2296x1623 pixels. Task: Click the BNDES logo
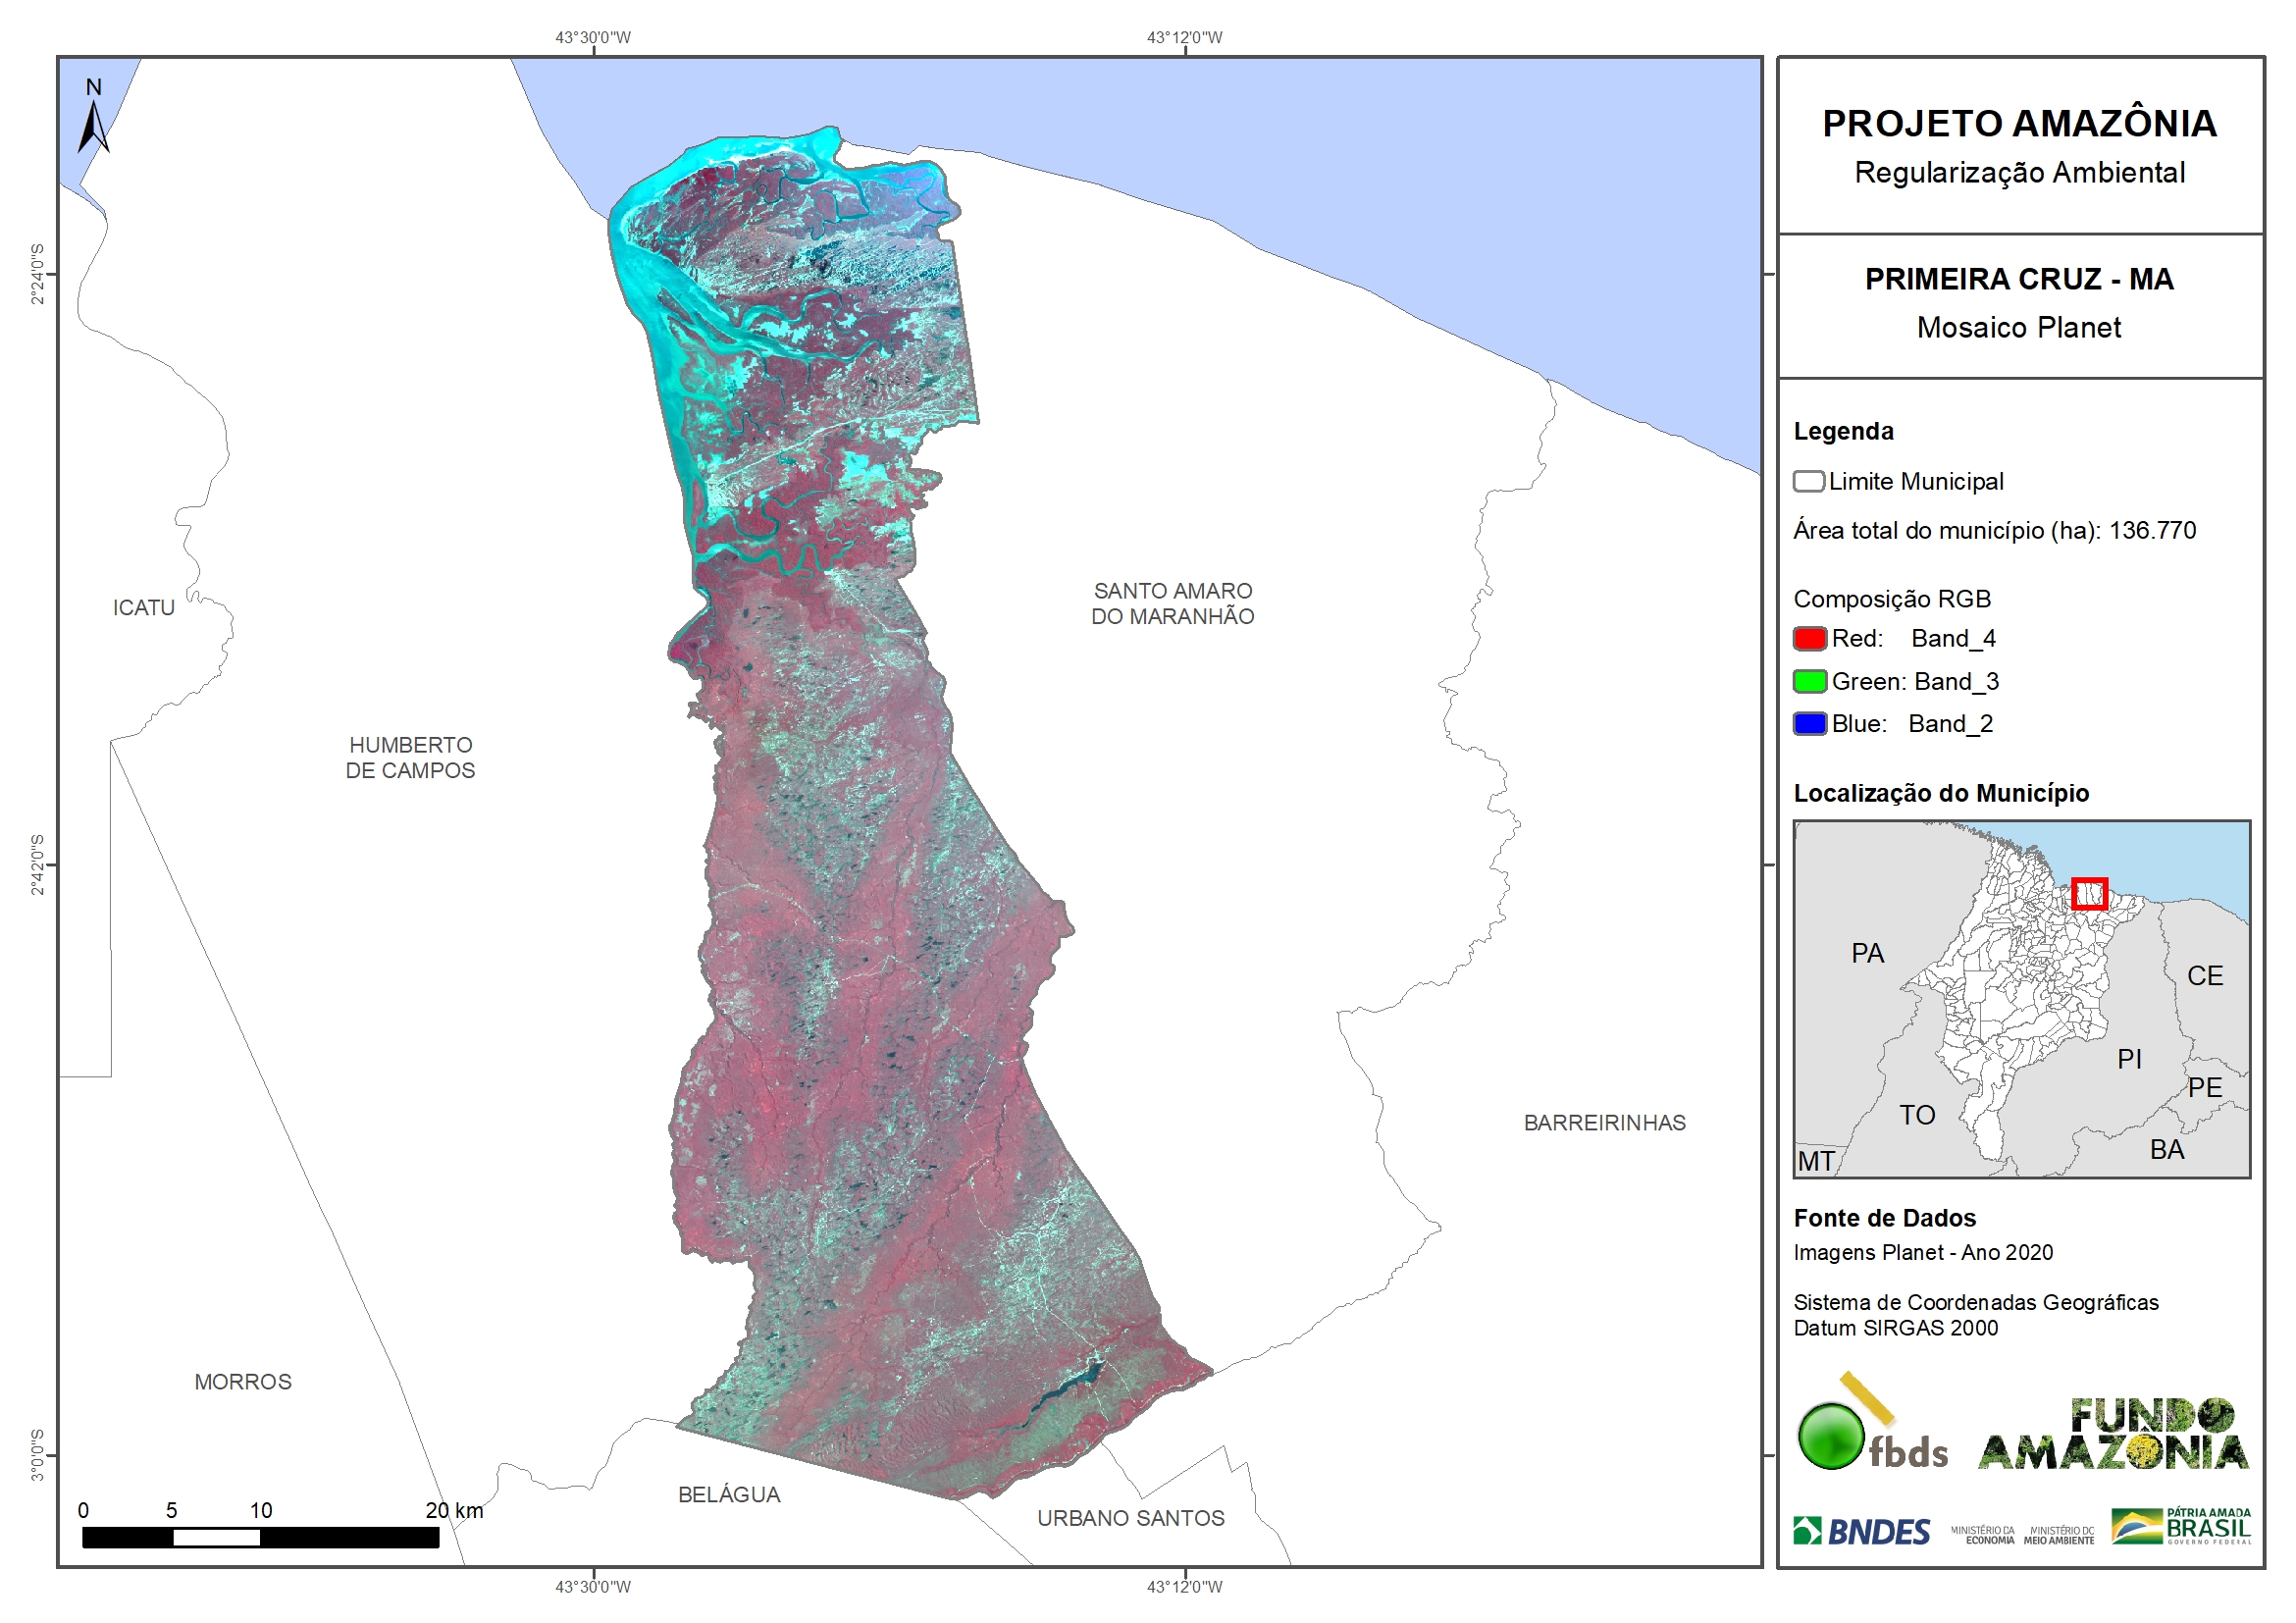[x=1861, y=1532]
